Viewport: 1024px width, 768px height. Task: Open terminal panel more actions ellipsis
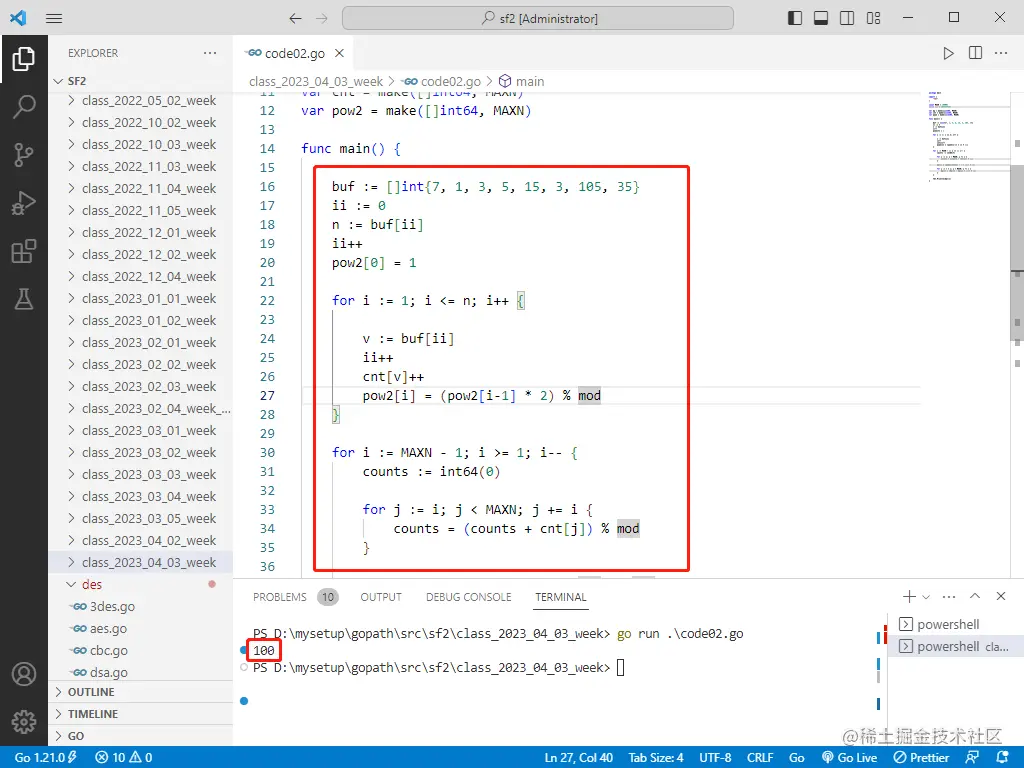[x=949, y=596]
